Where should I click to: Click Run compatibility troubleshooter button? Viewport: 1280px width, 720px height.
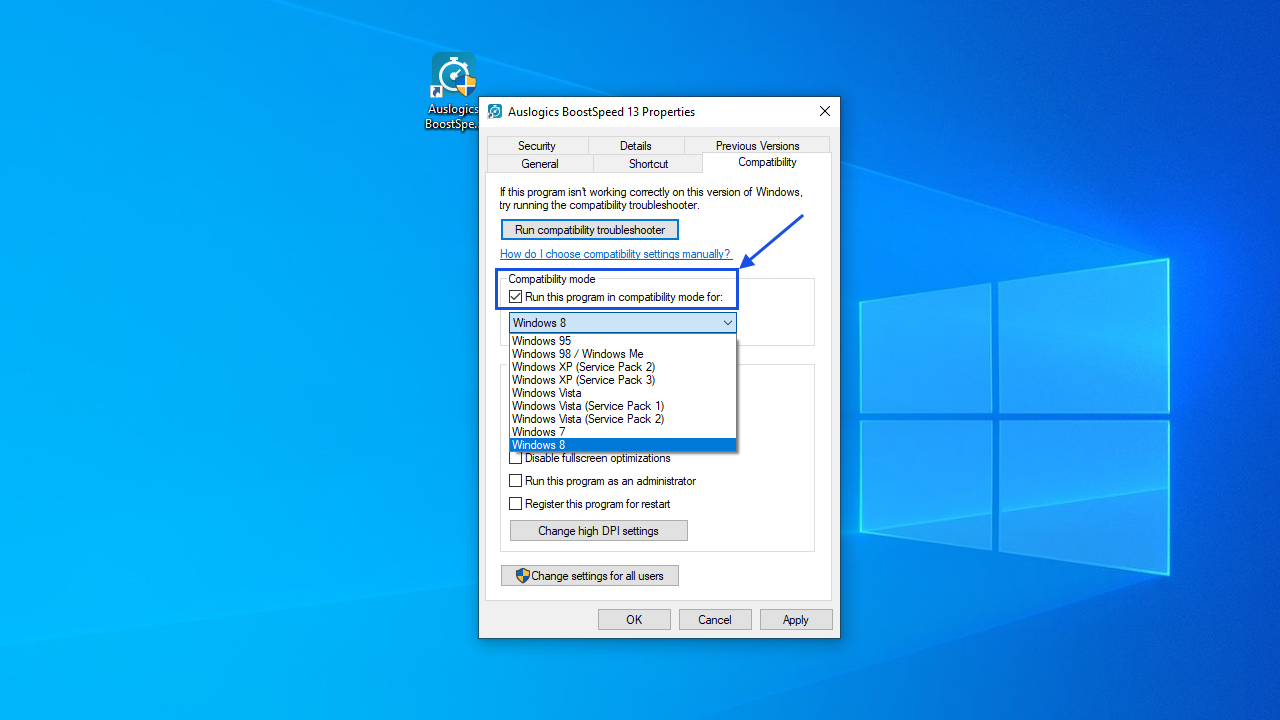click(590, 230)
